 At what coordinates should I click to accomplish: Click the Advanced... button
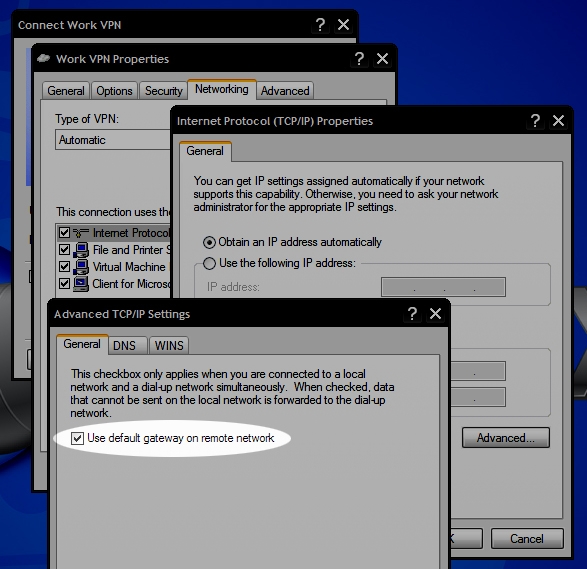(x=506, y=438)
